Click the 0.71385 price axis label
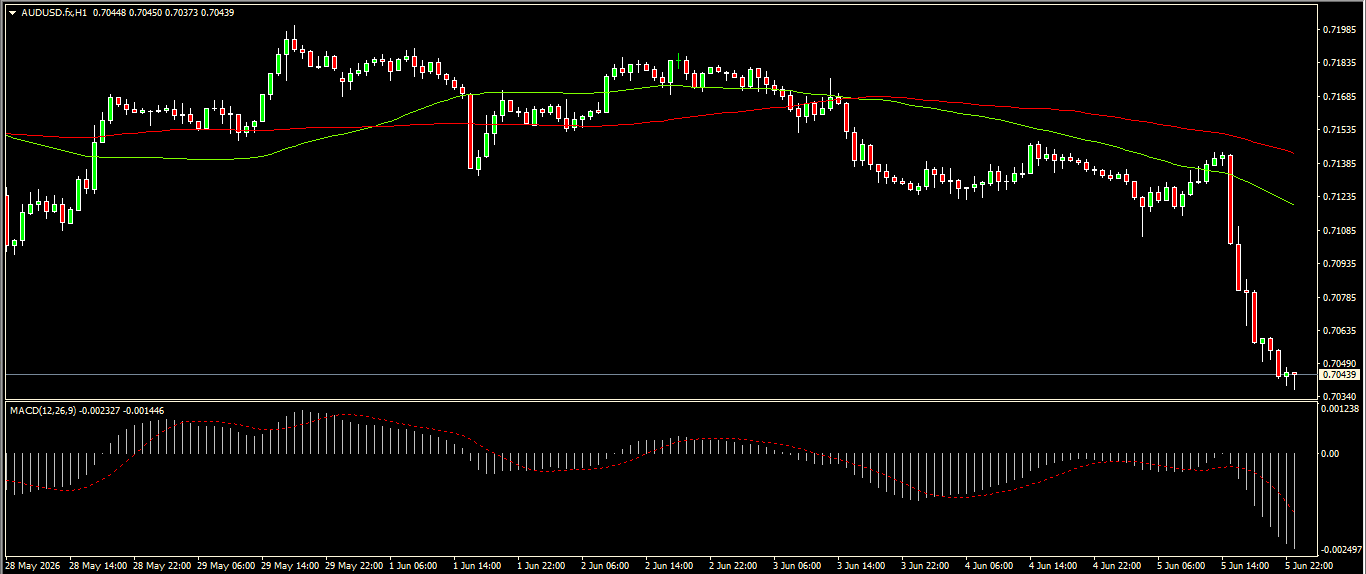Viewport: 1366px width, 574px height. (x=1338, y=164)
